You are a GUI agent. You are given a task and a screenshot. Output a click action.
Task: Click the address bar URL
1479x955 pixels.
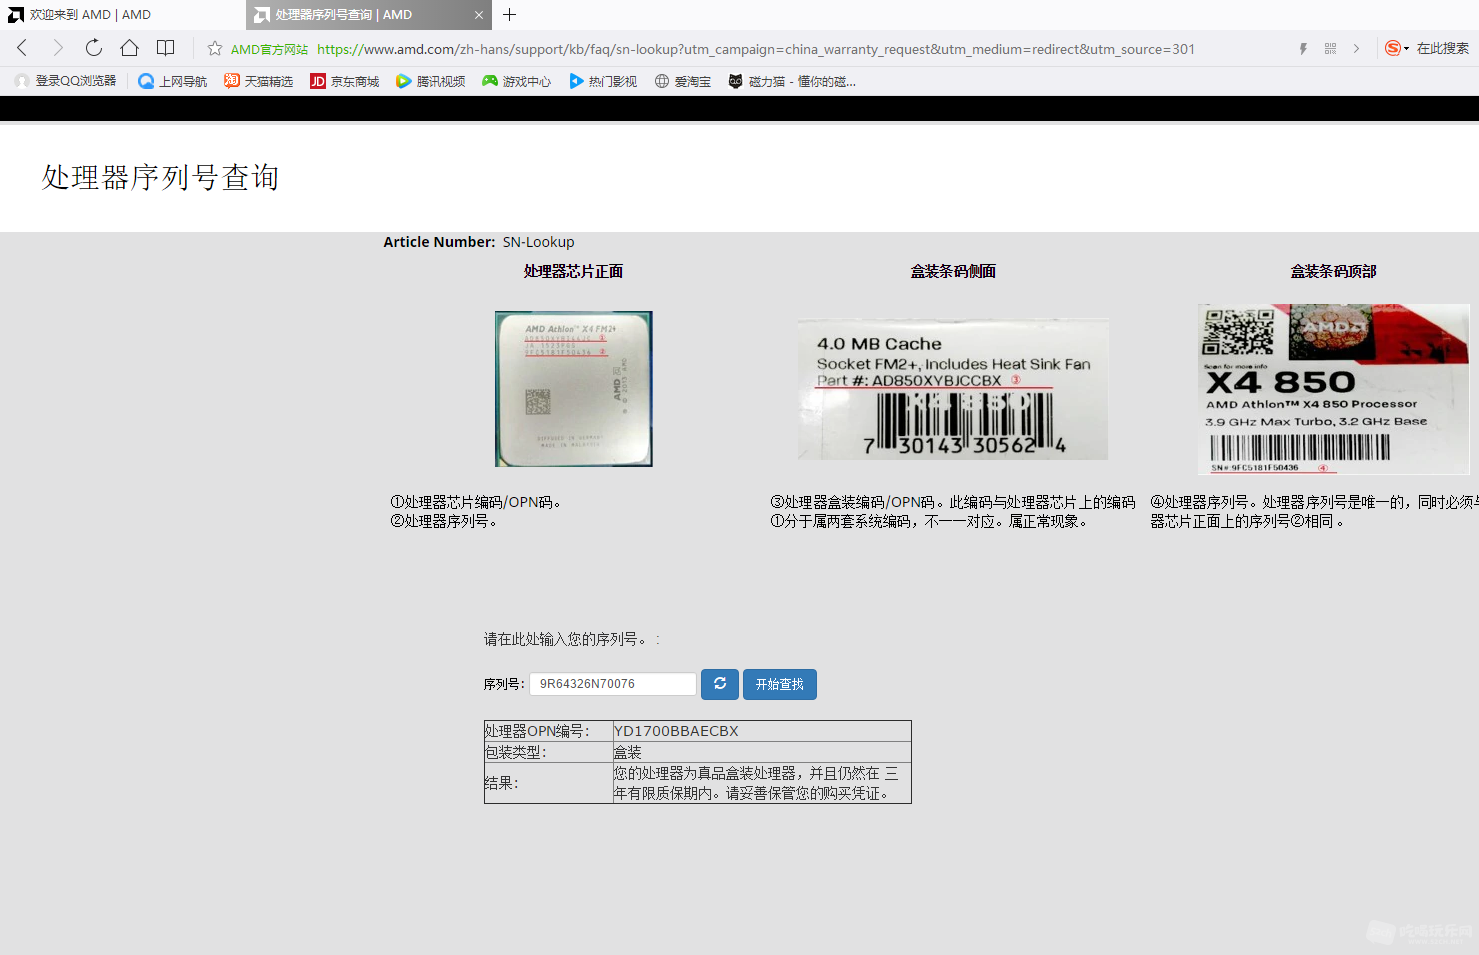(x=755, y=49)
